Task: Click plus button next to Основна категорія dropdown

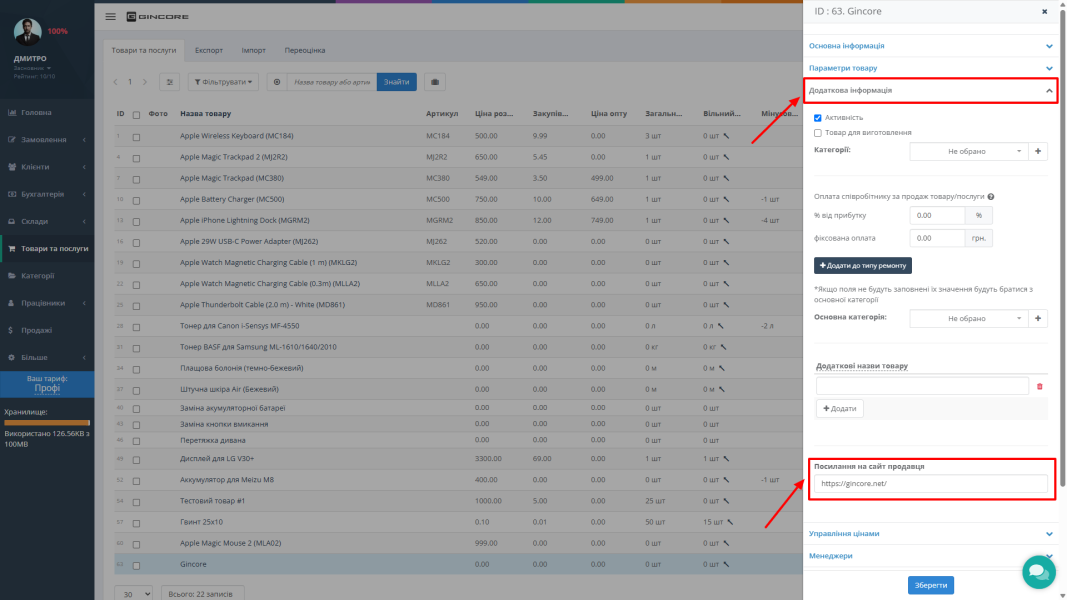Action: coord(1037,318)
